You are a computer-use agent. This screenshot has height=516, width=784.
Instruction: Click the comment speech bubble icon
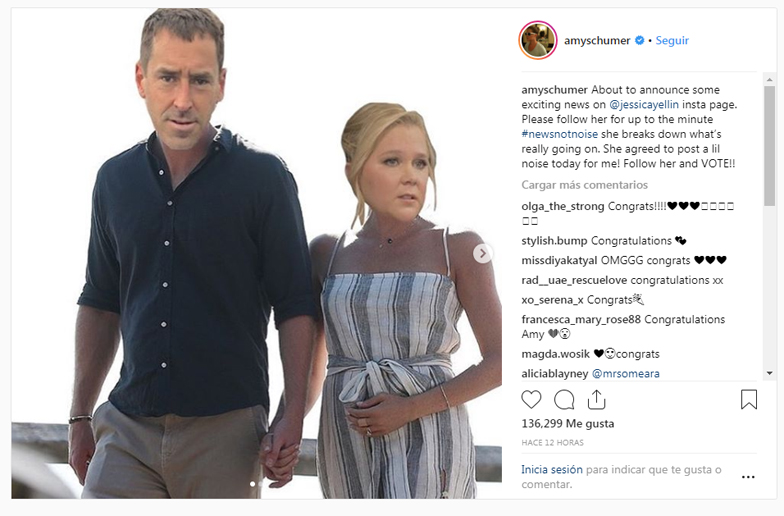(564, 400)
